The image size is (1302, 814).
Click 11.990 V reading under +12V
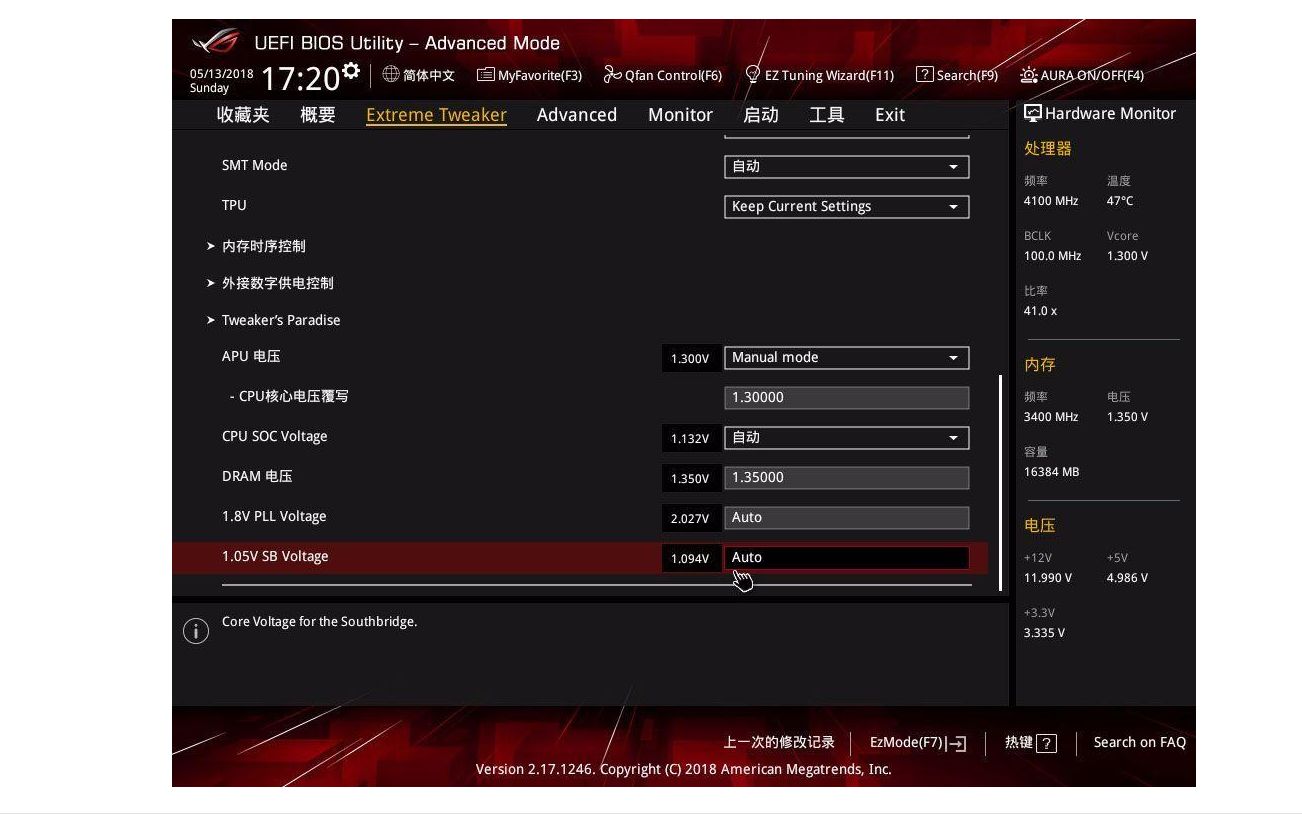pos(1047,578)
